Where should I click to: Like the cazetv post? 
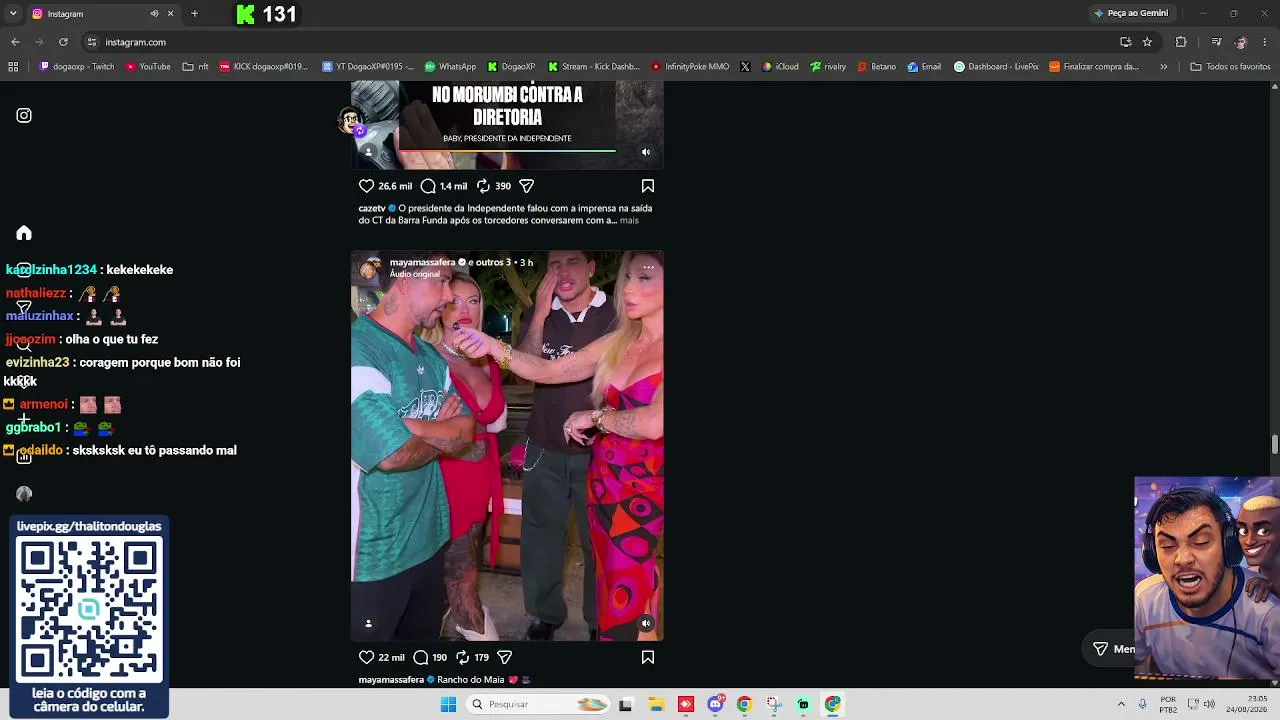point(366,186)
